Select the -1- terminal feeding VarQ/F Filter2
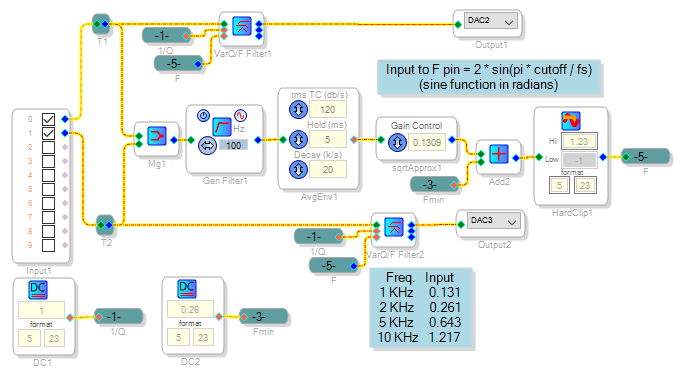The image size is (688, 378). (x=319, y=237)
